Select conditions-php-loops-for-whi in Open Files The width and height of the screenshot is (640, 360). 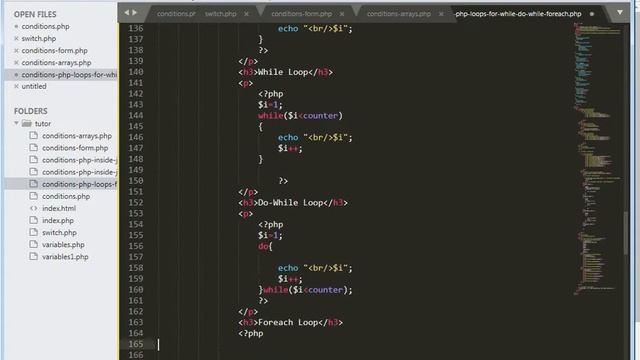69,75
